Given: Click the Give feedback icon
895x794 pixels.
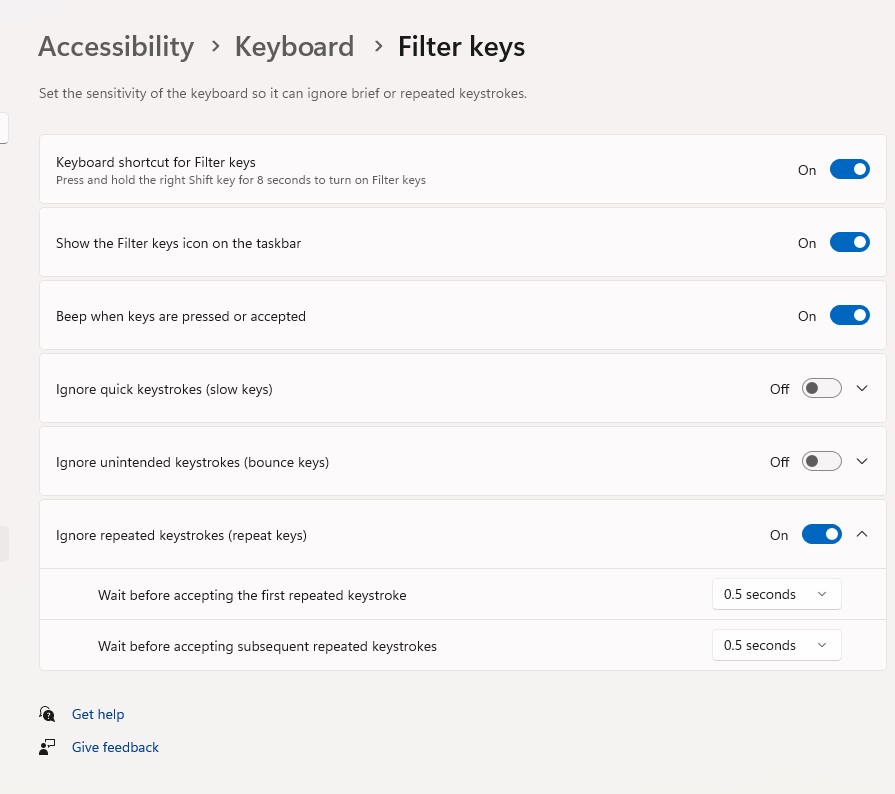Looking at the screenshot, I should pyautogui.click(x=47, y=747).
